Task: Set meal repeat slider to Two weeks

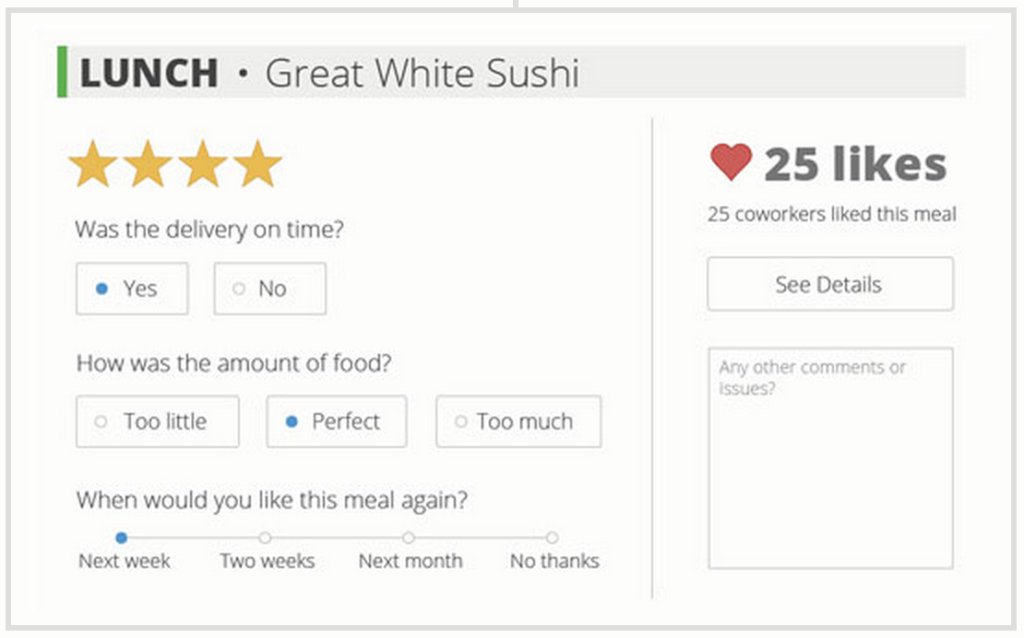Action: pos(265,538)
